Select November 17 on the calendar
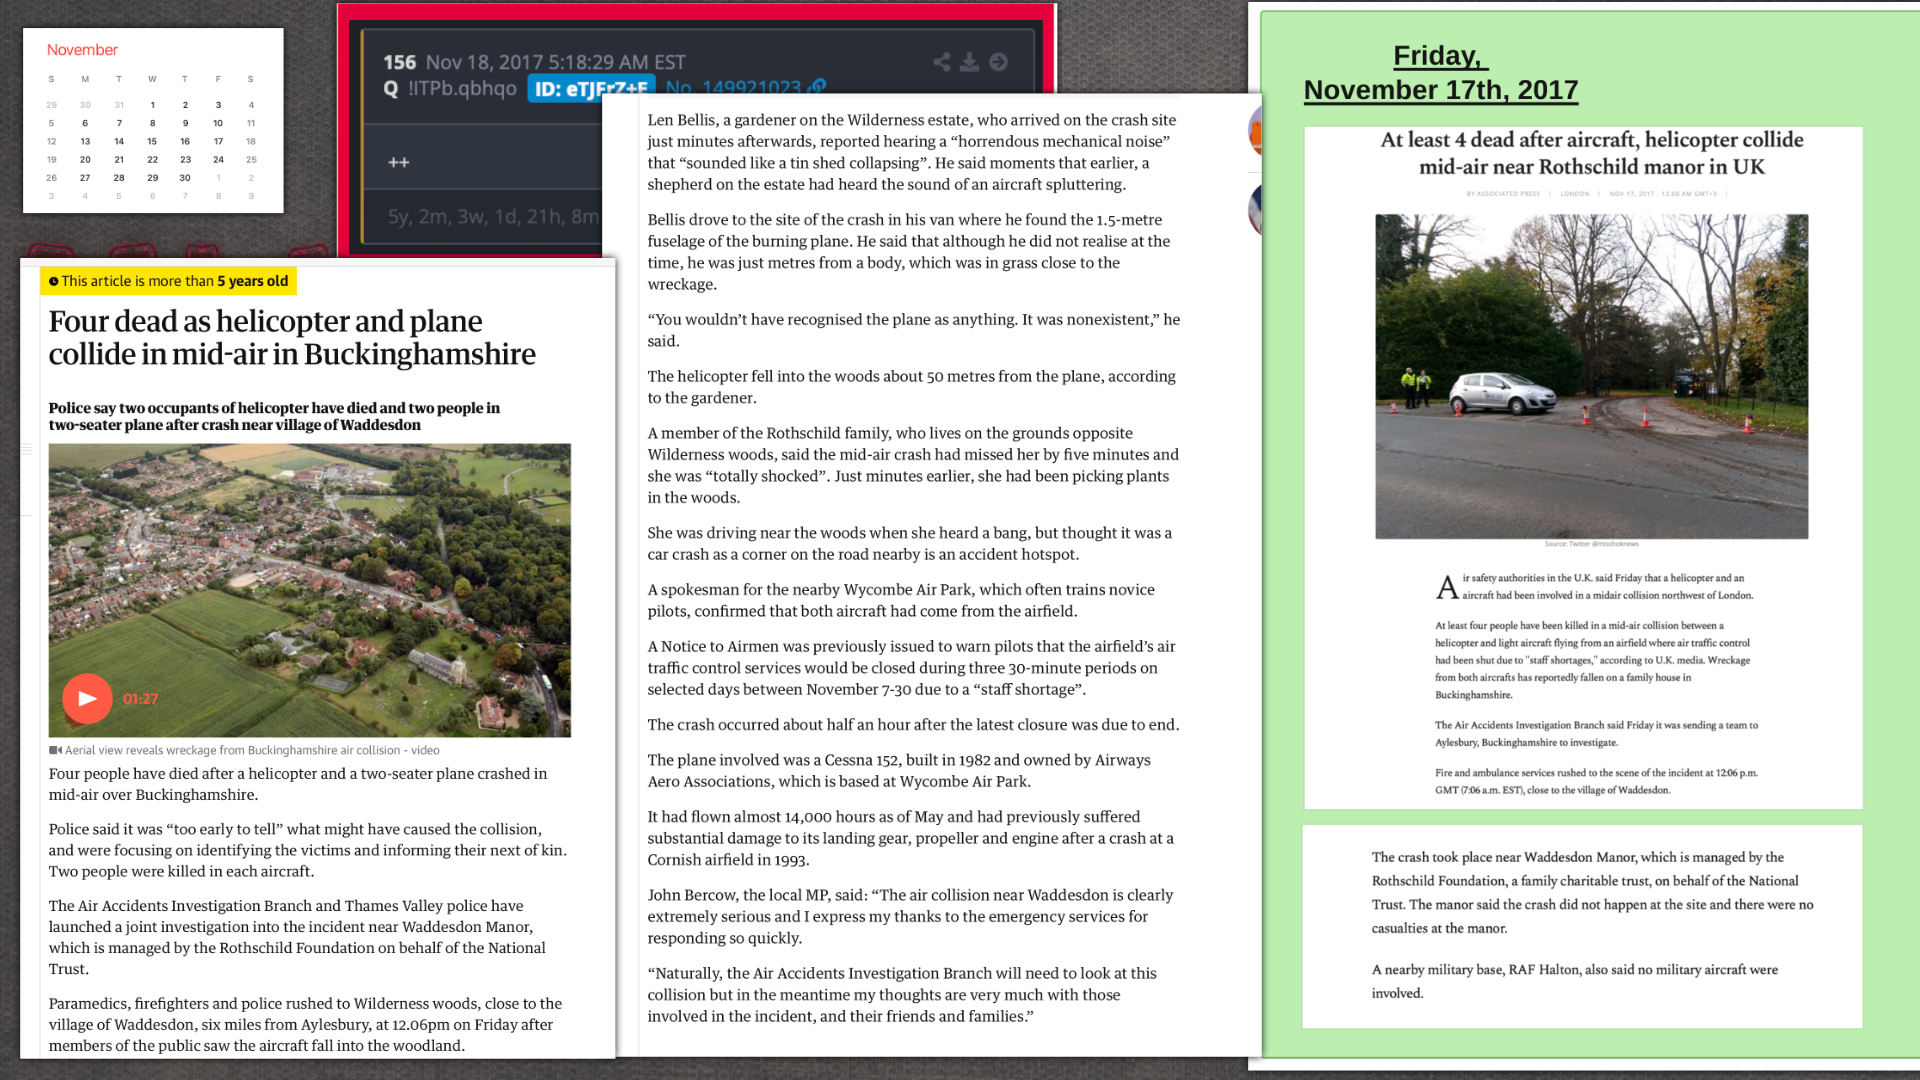The width and height of the screenshot is (1920, 1080). click(x=218, y=141)
